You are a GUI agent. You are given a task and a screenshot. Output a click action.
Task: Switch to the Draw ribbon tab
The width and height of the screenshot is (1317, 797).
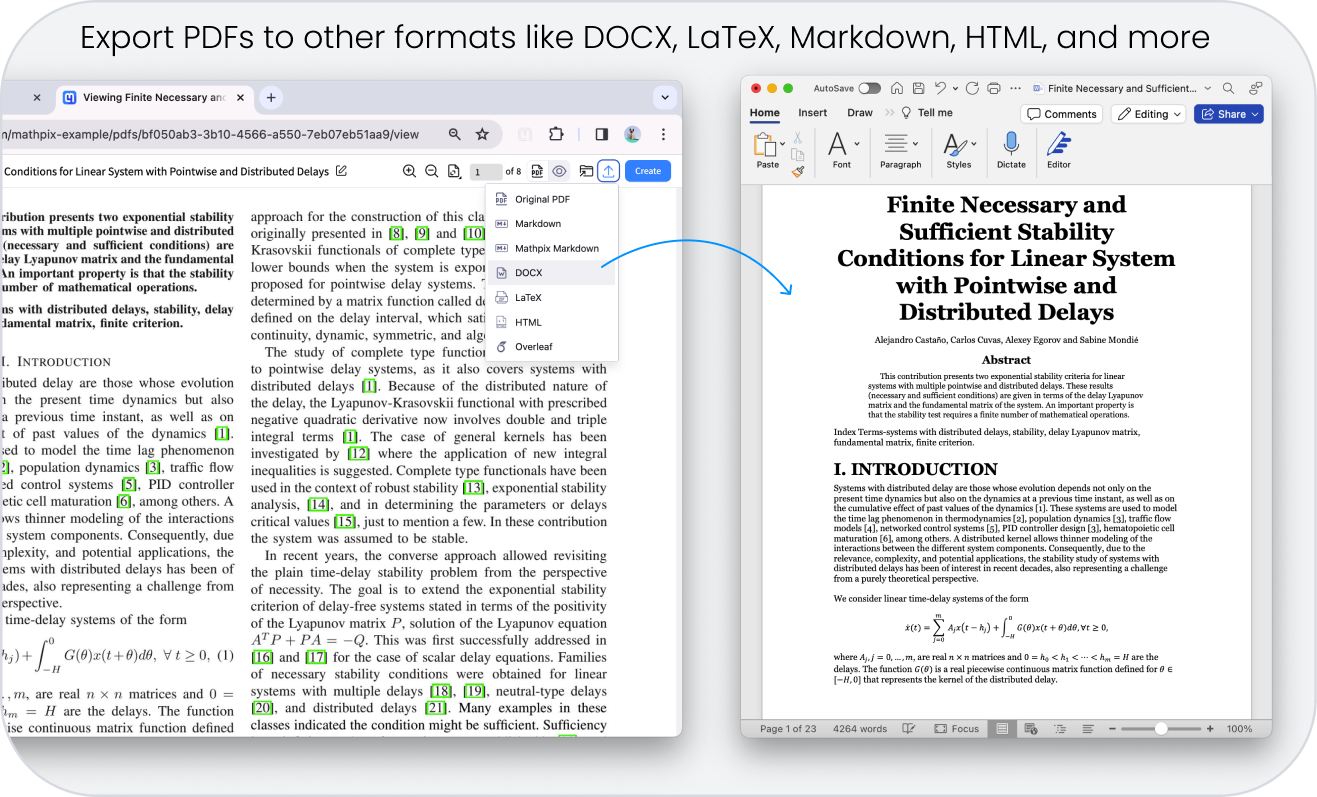[860, 113]
